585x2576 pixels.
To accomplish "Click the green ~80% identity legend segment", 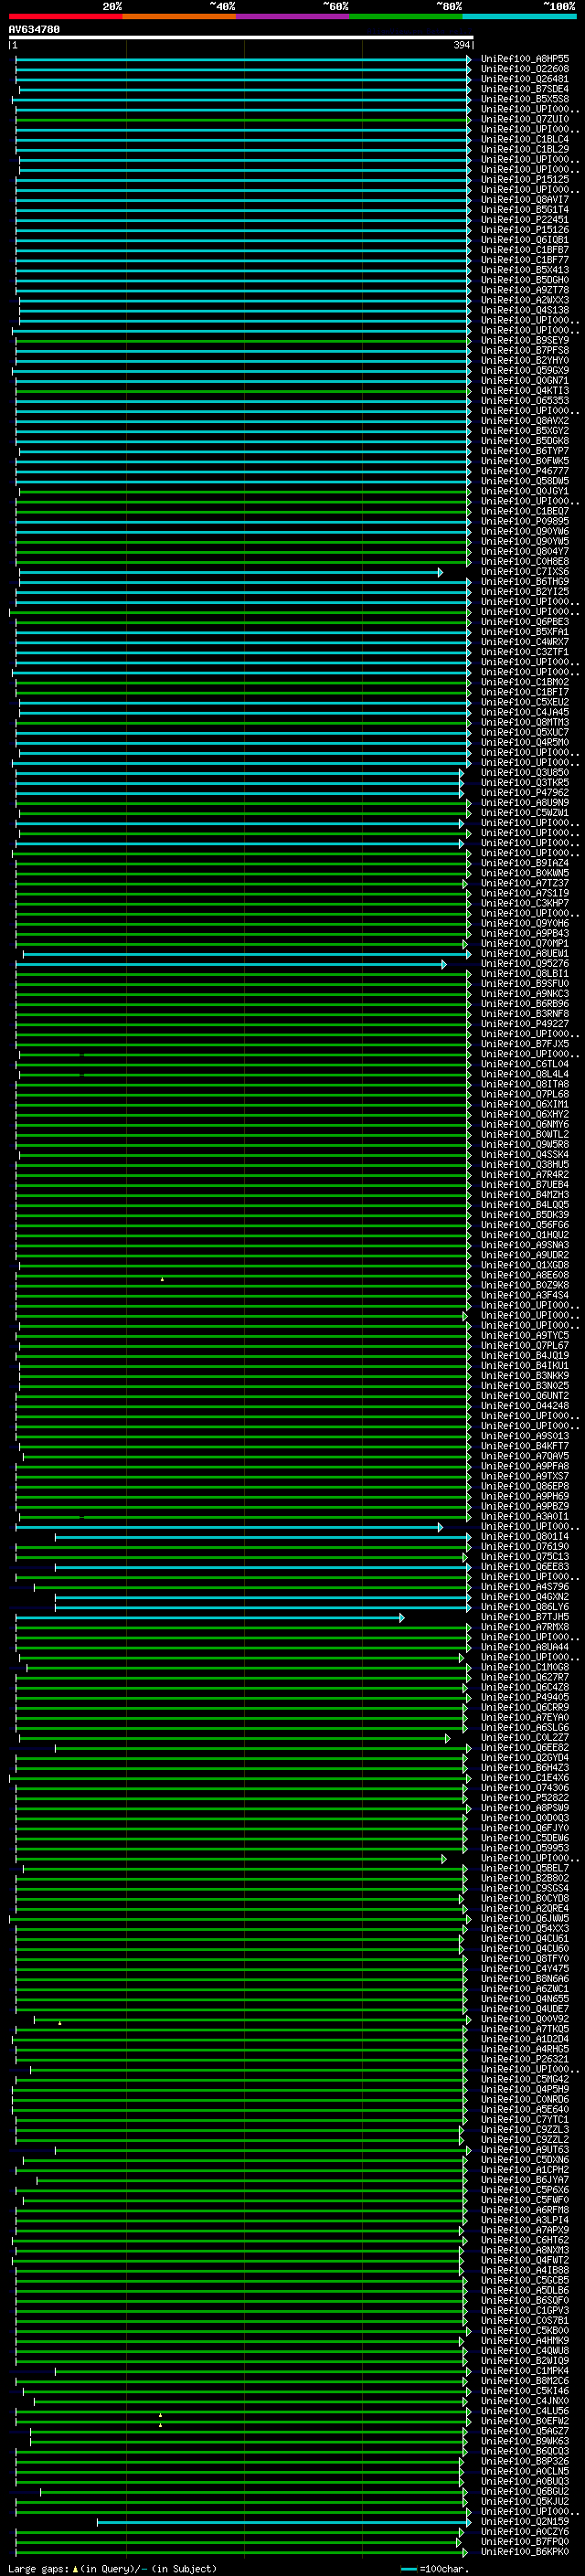I will (406, 16).
